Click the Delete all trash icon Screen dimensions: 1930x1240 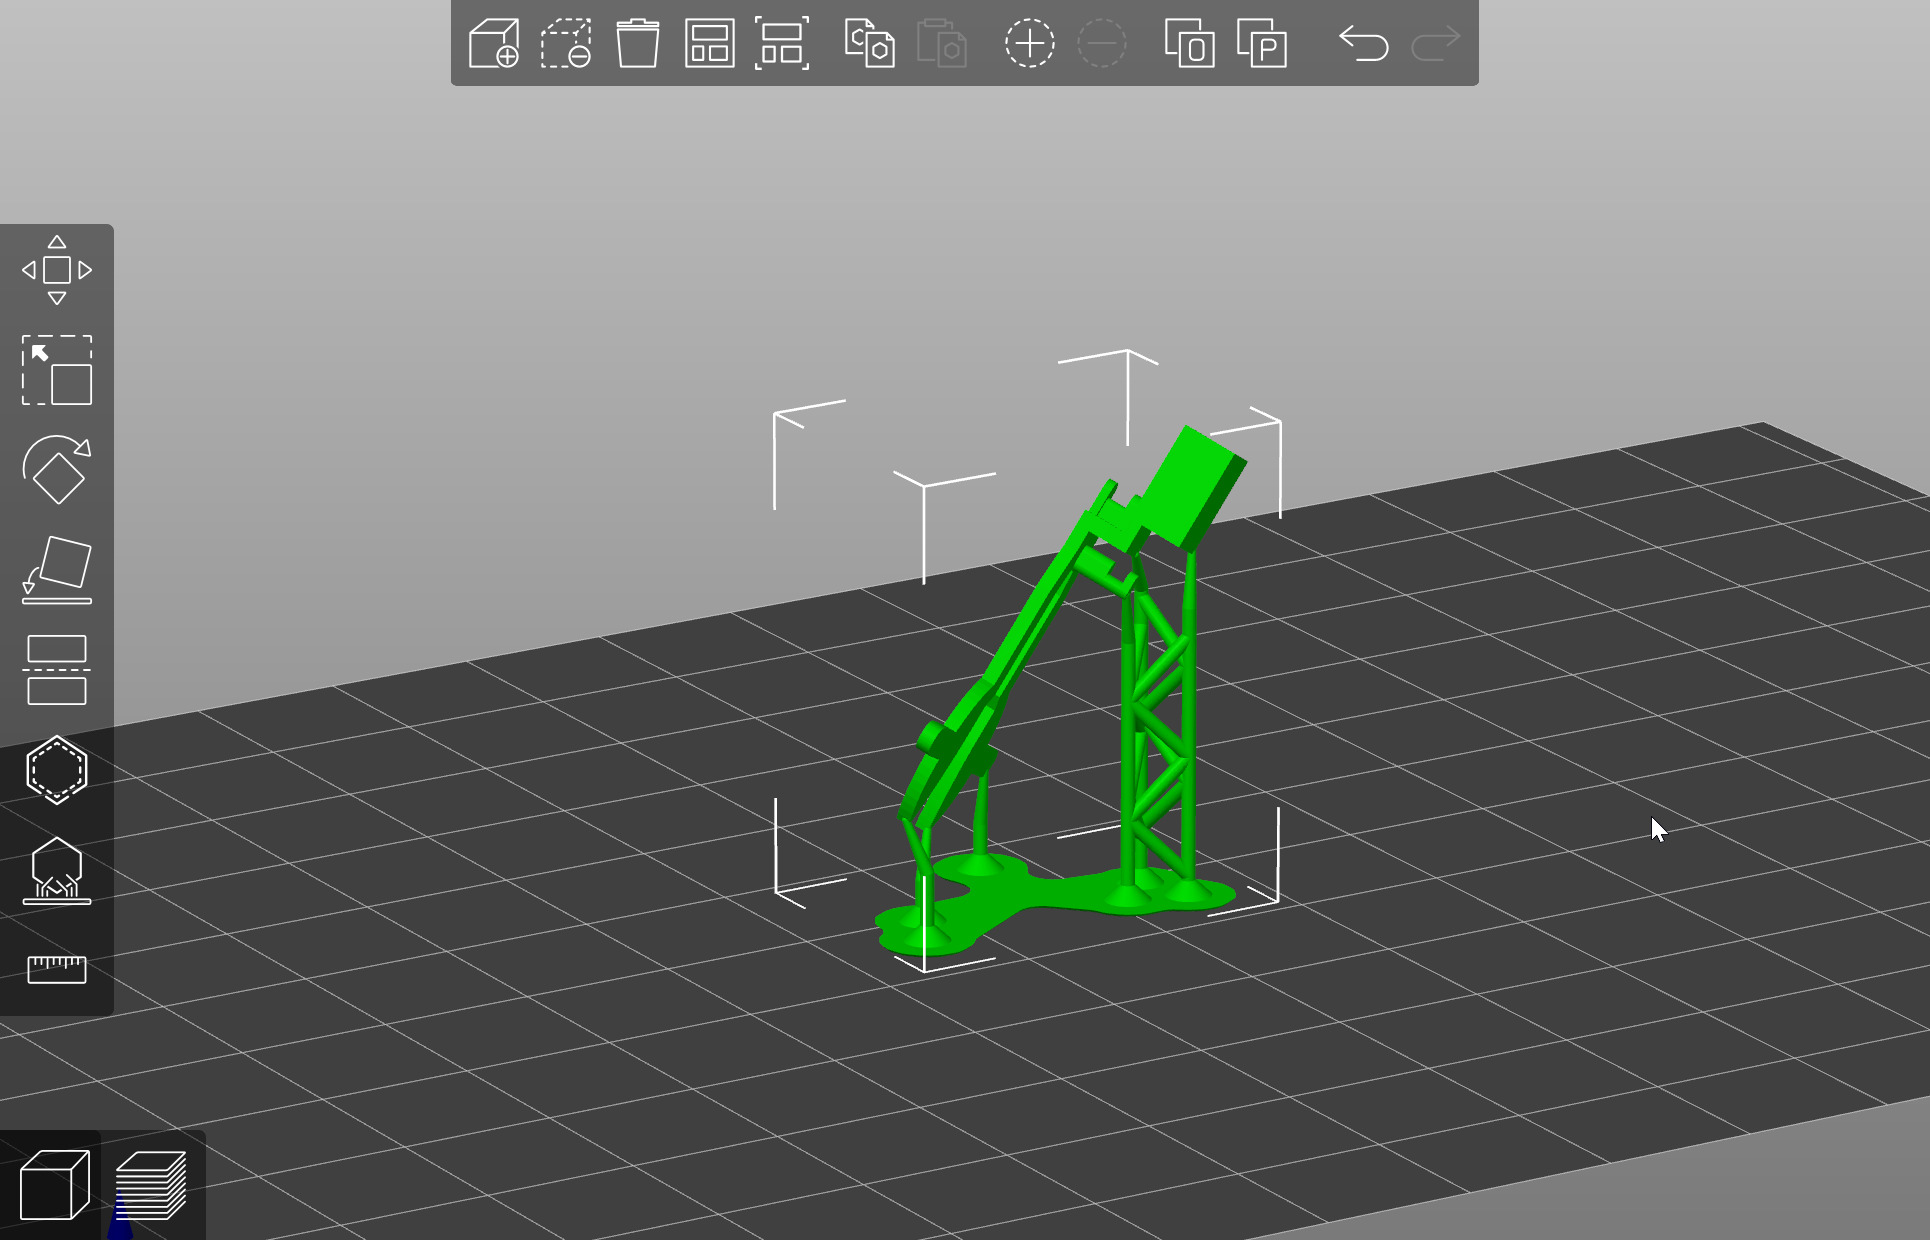point(637,44)
